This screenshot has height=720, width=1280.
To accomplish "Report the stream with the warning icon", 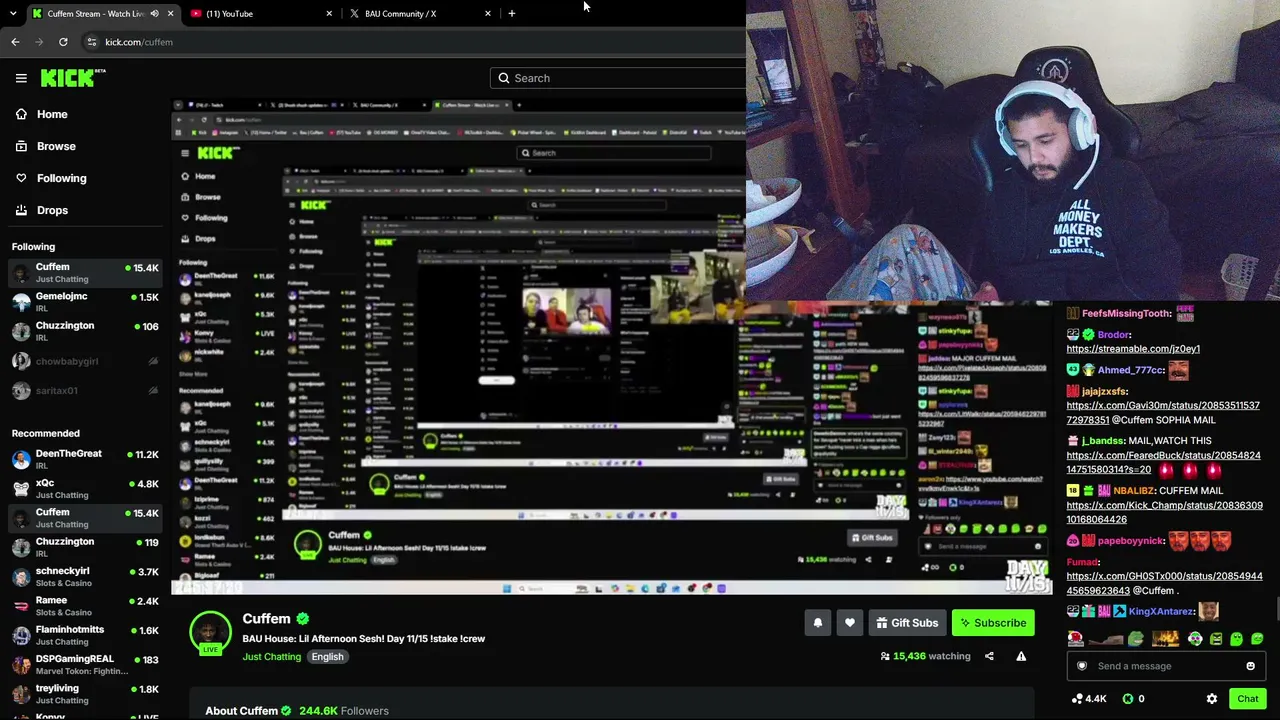I will (x=1021, y=656).
